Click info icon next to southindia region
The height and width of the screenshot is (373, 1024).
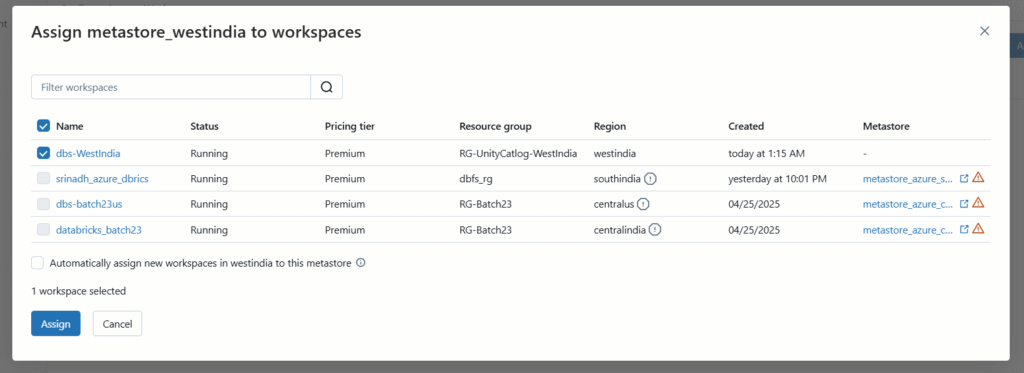point(650,178)
